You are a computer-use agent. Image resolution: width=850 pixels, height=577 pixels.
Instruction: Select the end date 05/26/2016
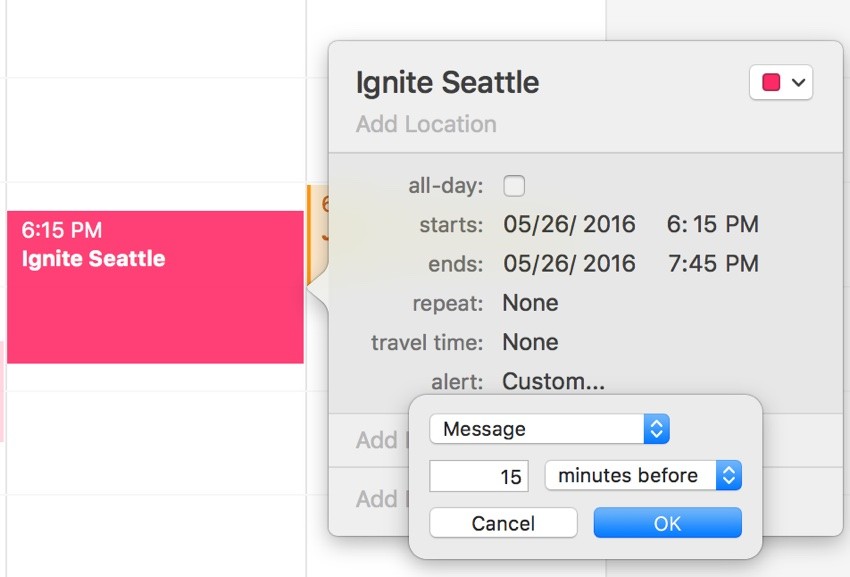tap(569, 264)
